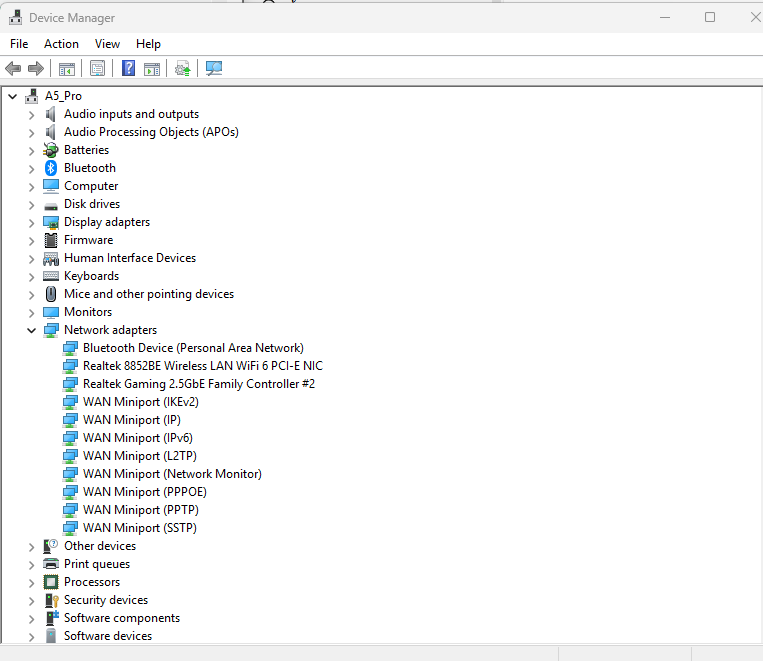Screen dimensions: 763x661
Task: Open the View menu
Action: point(107,44)
